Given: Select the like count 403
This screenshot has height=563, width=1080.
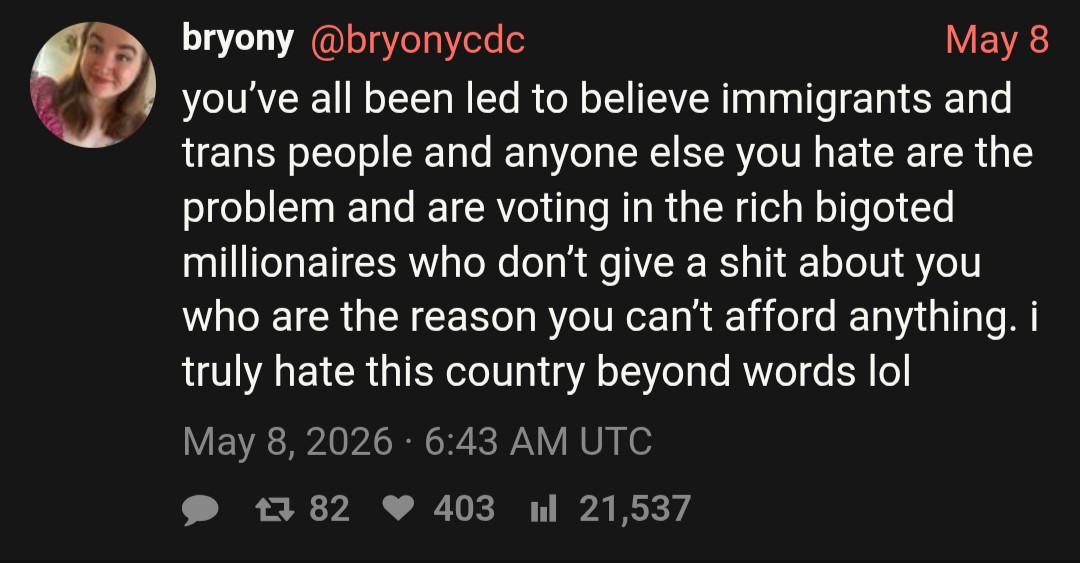Looking at the screenshot, I should (464, 509).
